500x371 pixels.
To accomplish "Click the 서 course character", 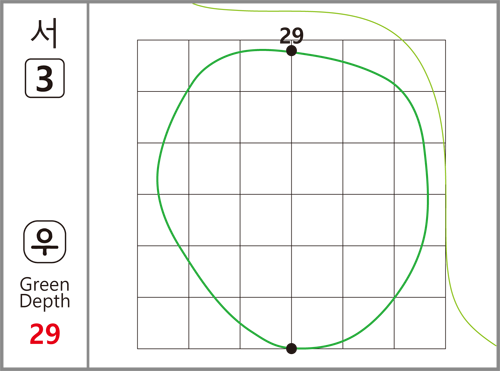I will [x=45, y=33].
